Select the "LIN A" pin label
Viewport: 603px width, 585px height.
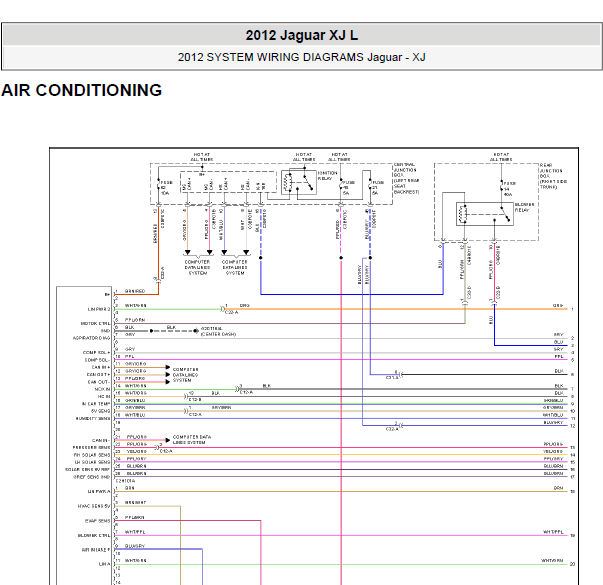[104, 564]
